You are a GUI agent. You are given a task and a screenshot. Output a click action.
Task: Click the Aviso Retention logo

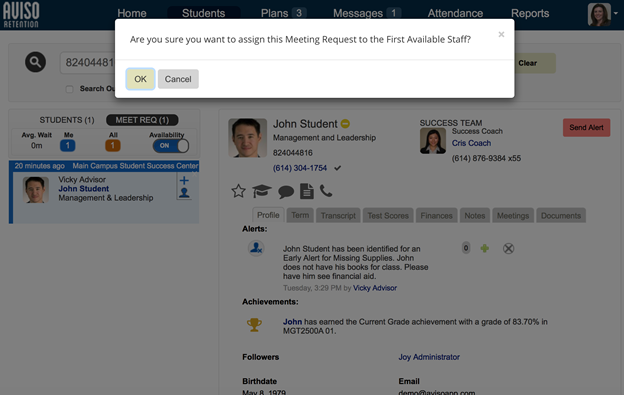21,15
